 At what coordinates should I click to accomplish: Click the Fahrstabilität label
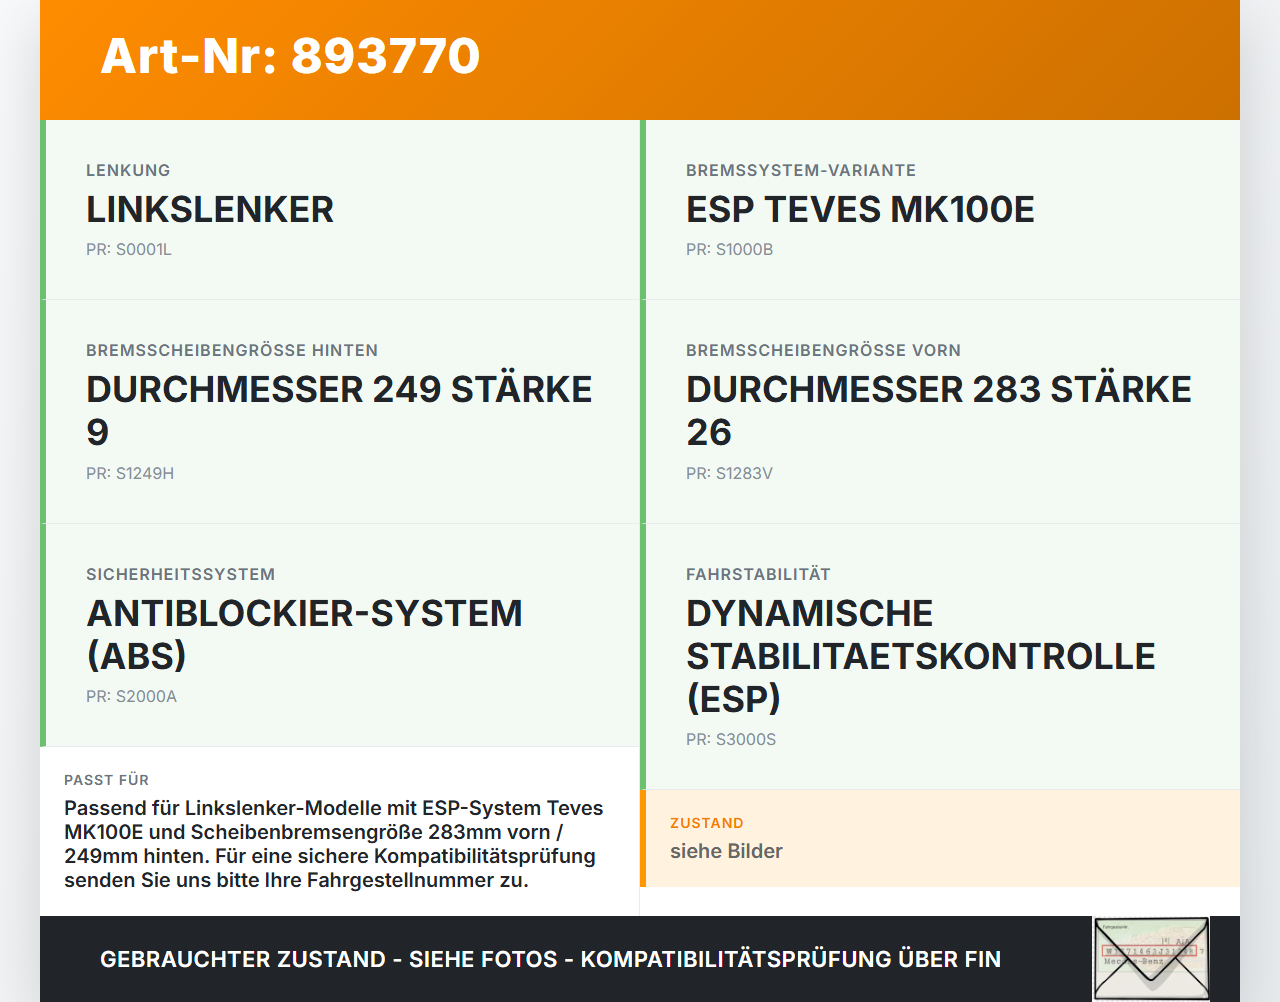click(x=758, y=575)
